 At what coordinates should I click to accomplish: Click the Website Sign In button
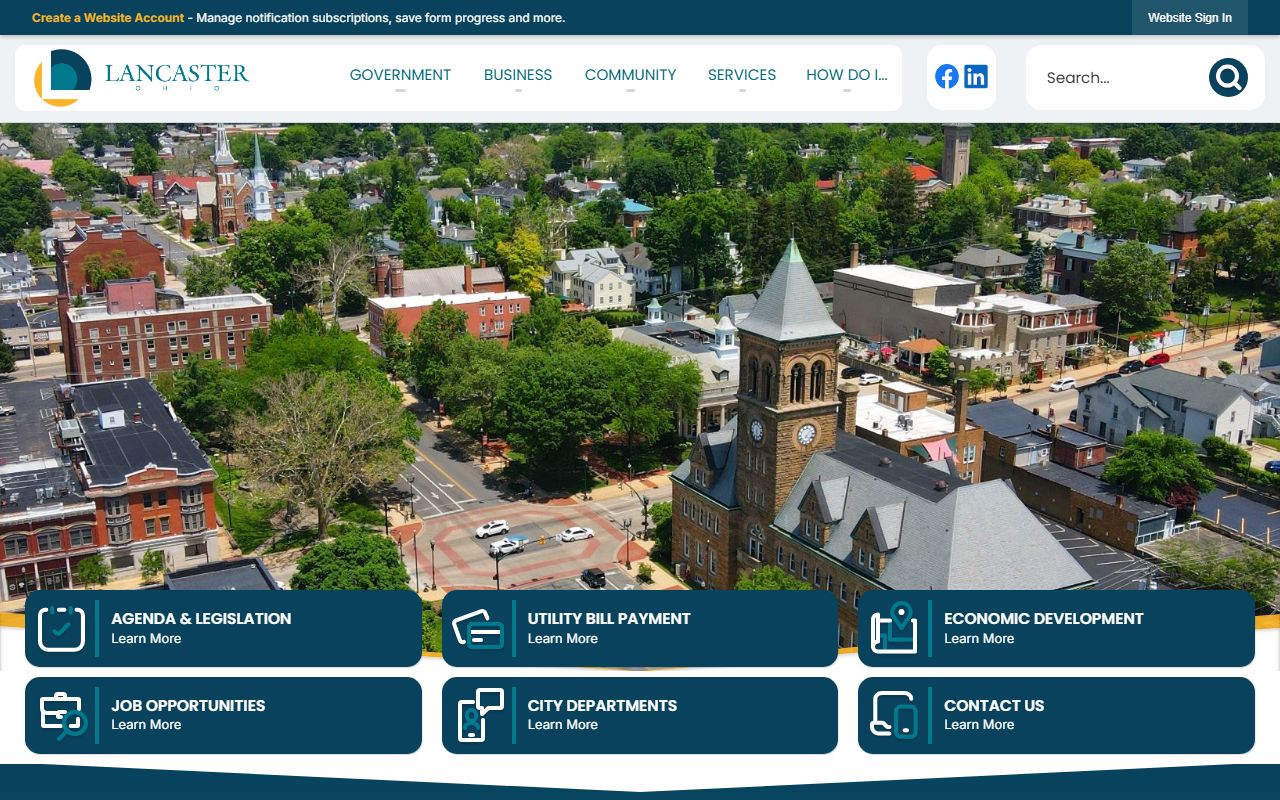pyautogui.click(x=1189, y=18)
